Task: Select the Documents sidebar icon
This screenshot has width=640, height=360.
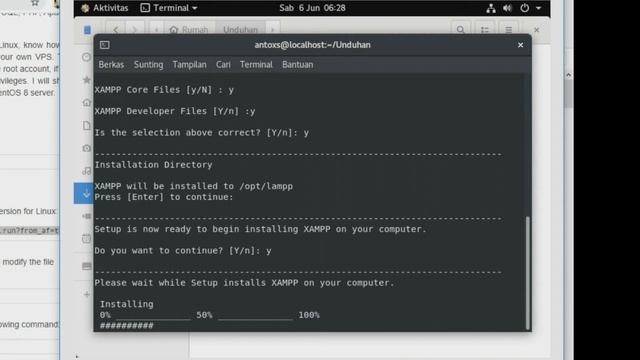Action: 87,125
